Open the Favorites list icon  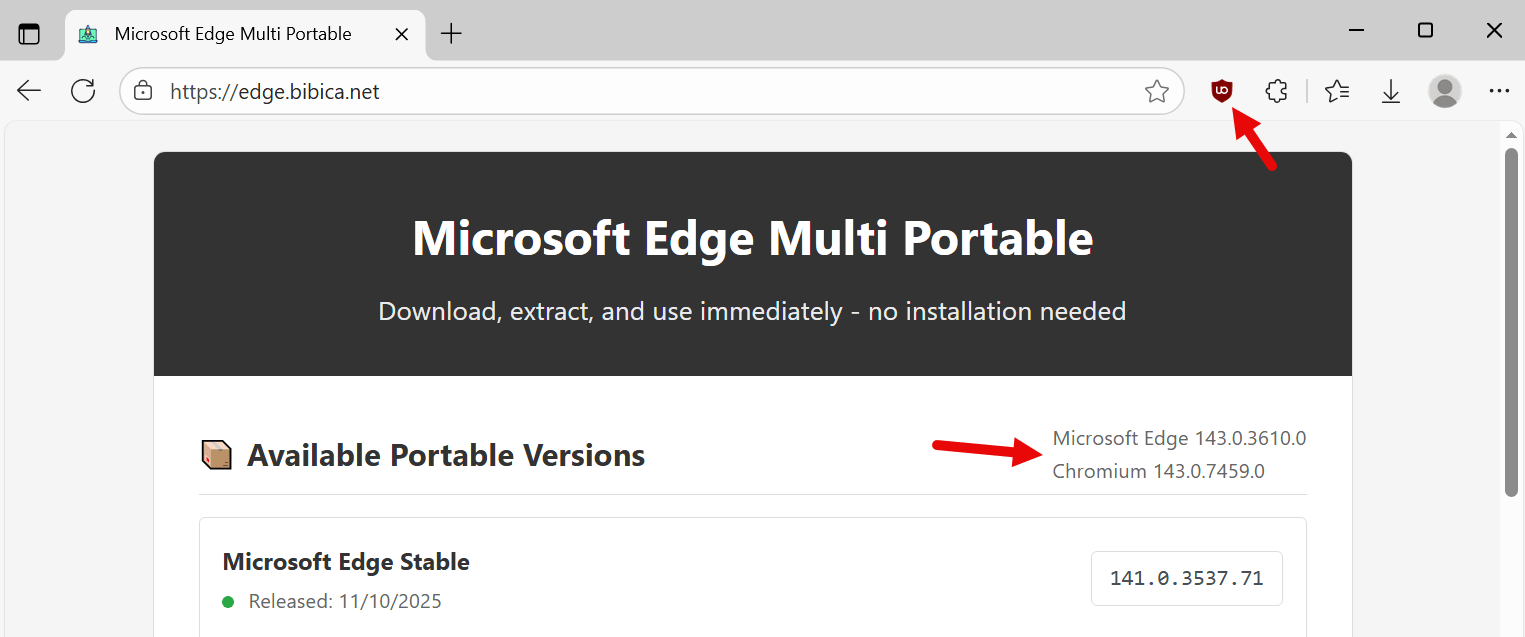[1337, 91]
